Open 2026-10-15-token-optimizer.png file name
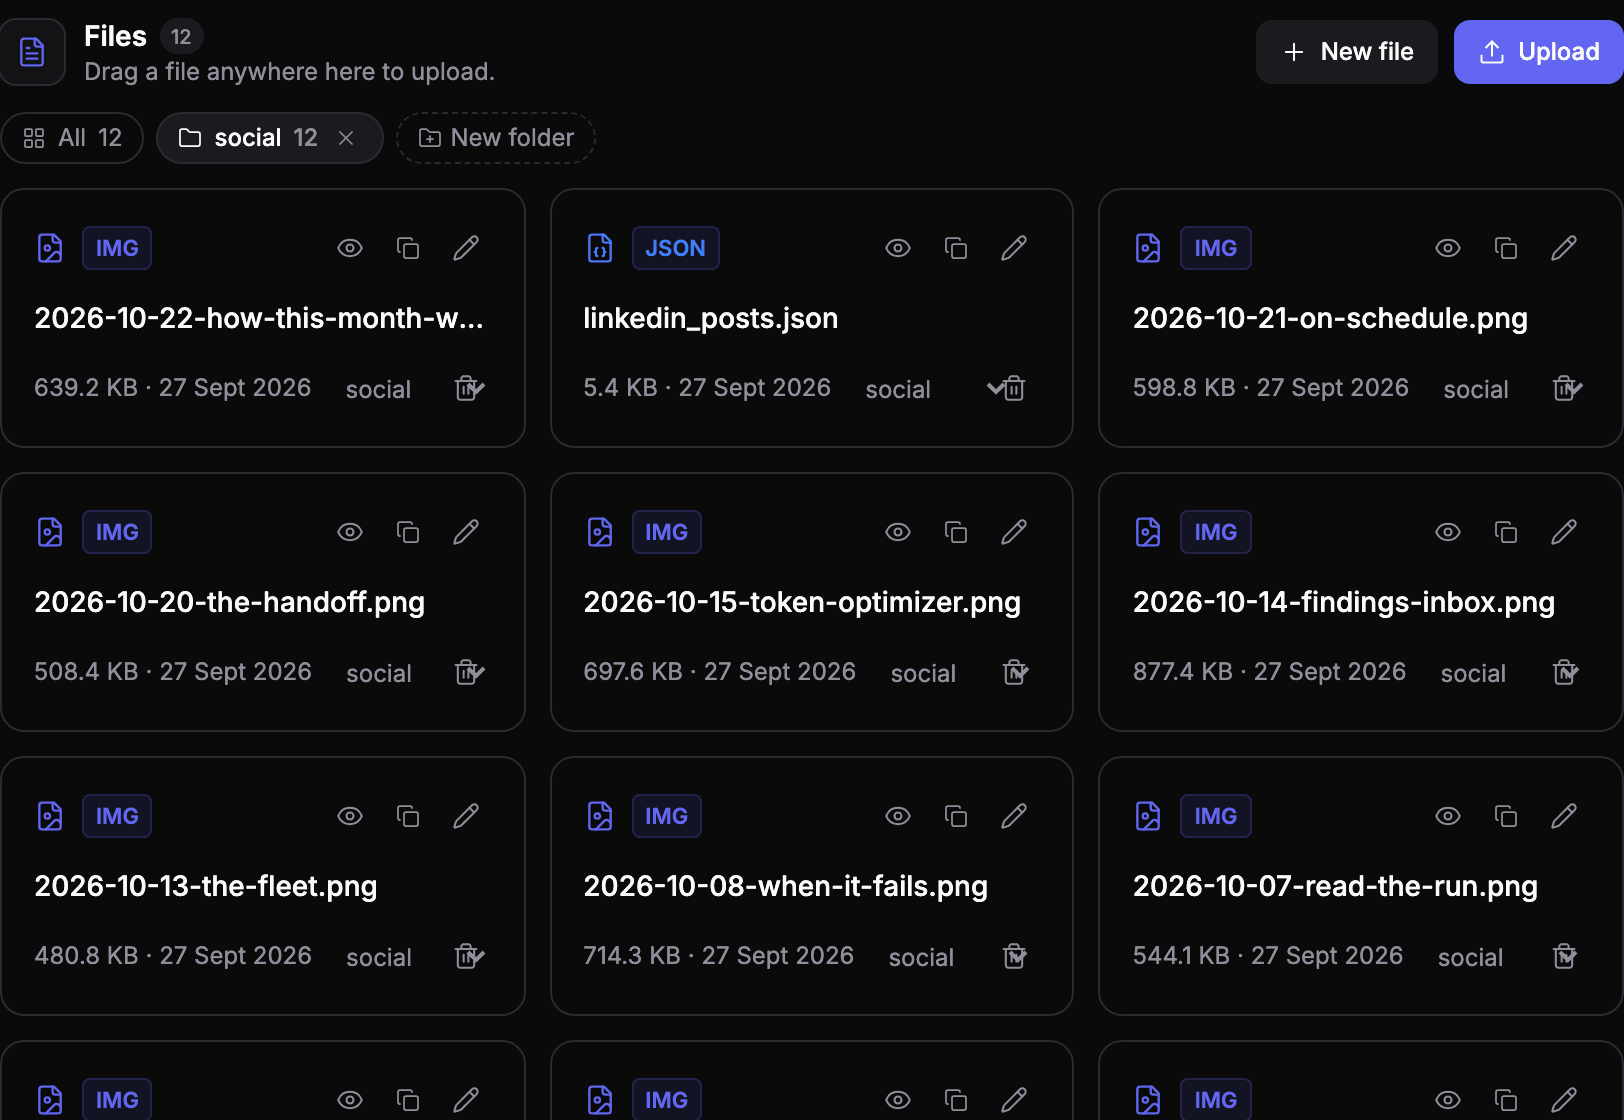Viewport: 1624px width, 1120px height. click(802, 602)
